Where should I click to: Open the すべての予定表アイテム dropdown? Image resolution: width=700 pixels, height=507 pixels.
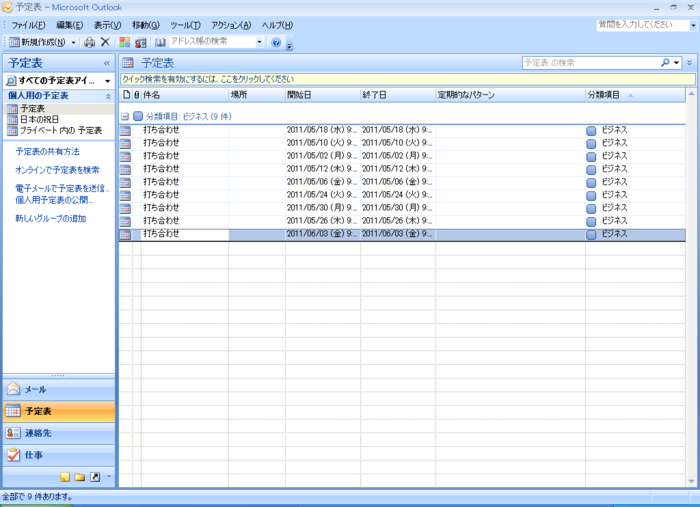pos(107,81)
